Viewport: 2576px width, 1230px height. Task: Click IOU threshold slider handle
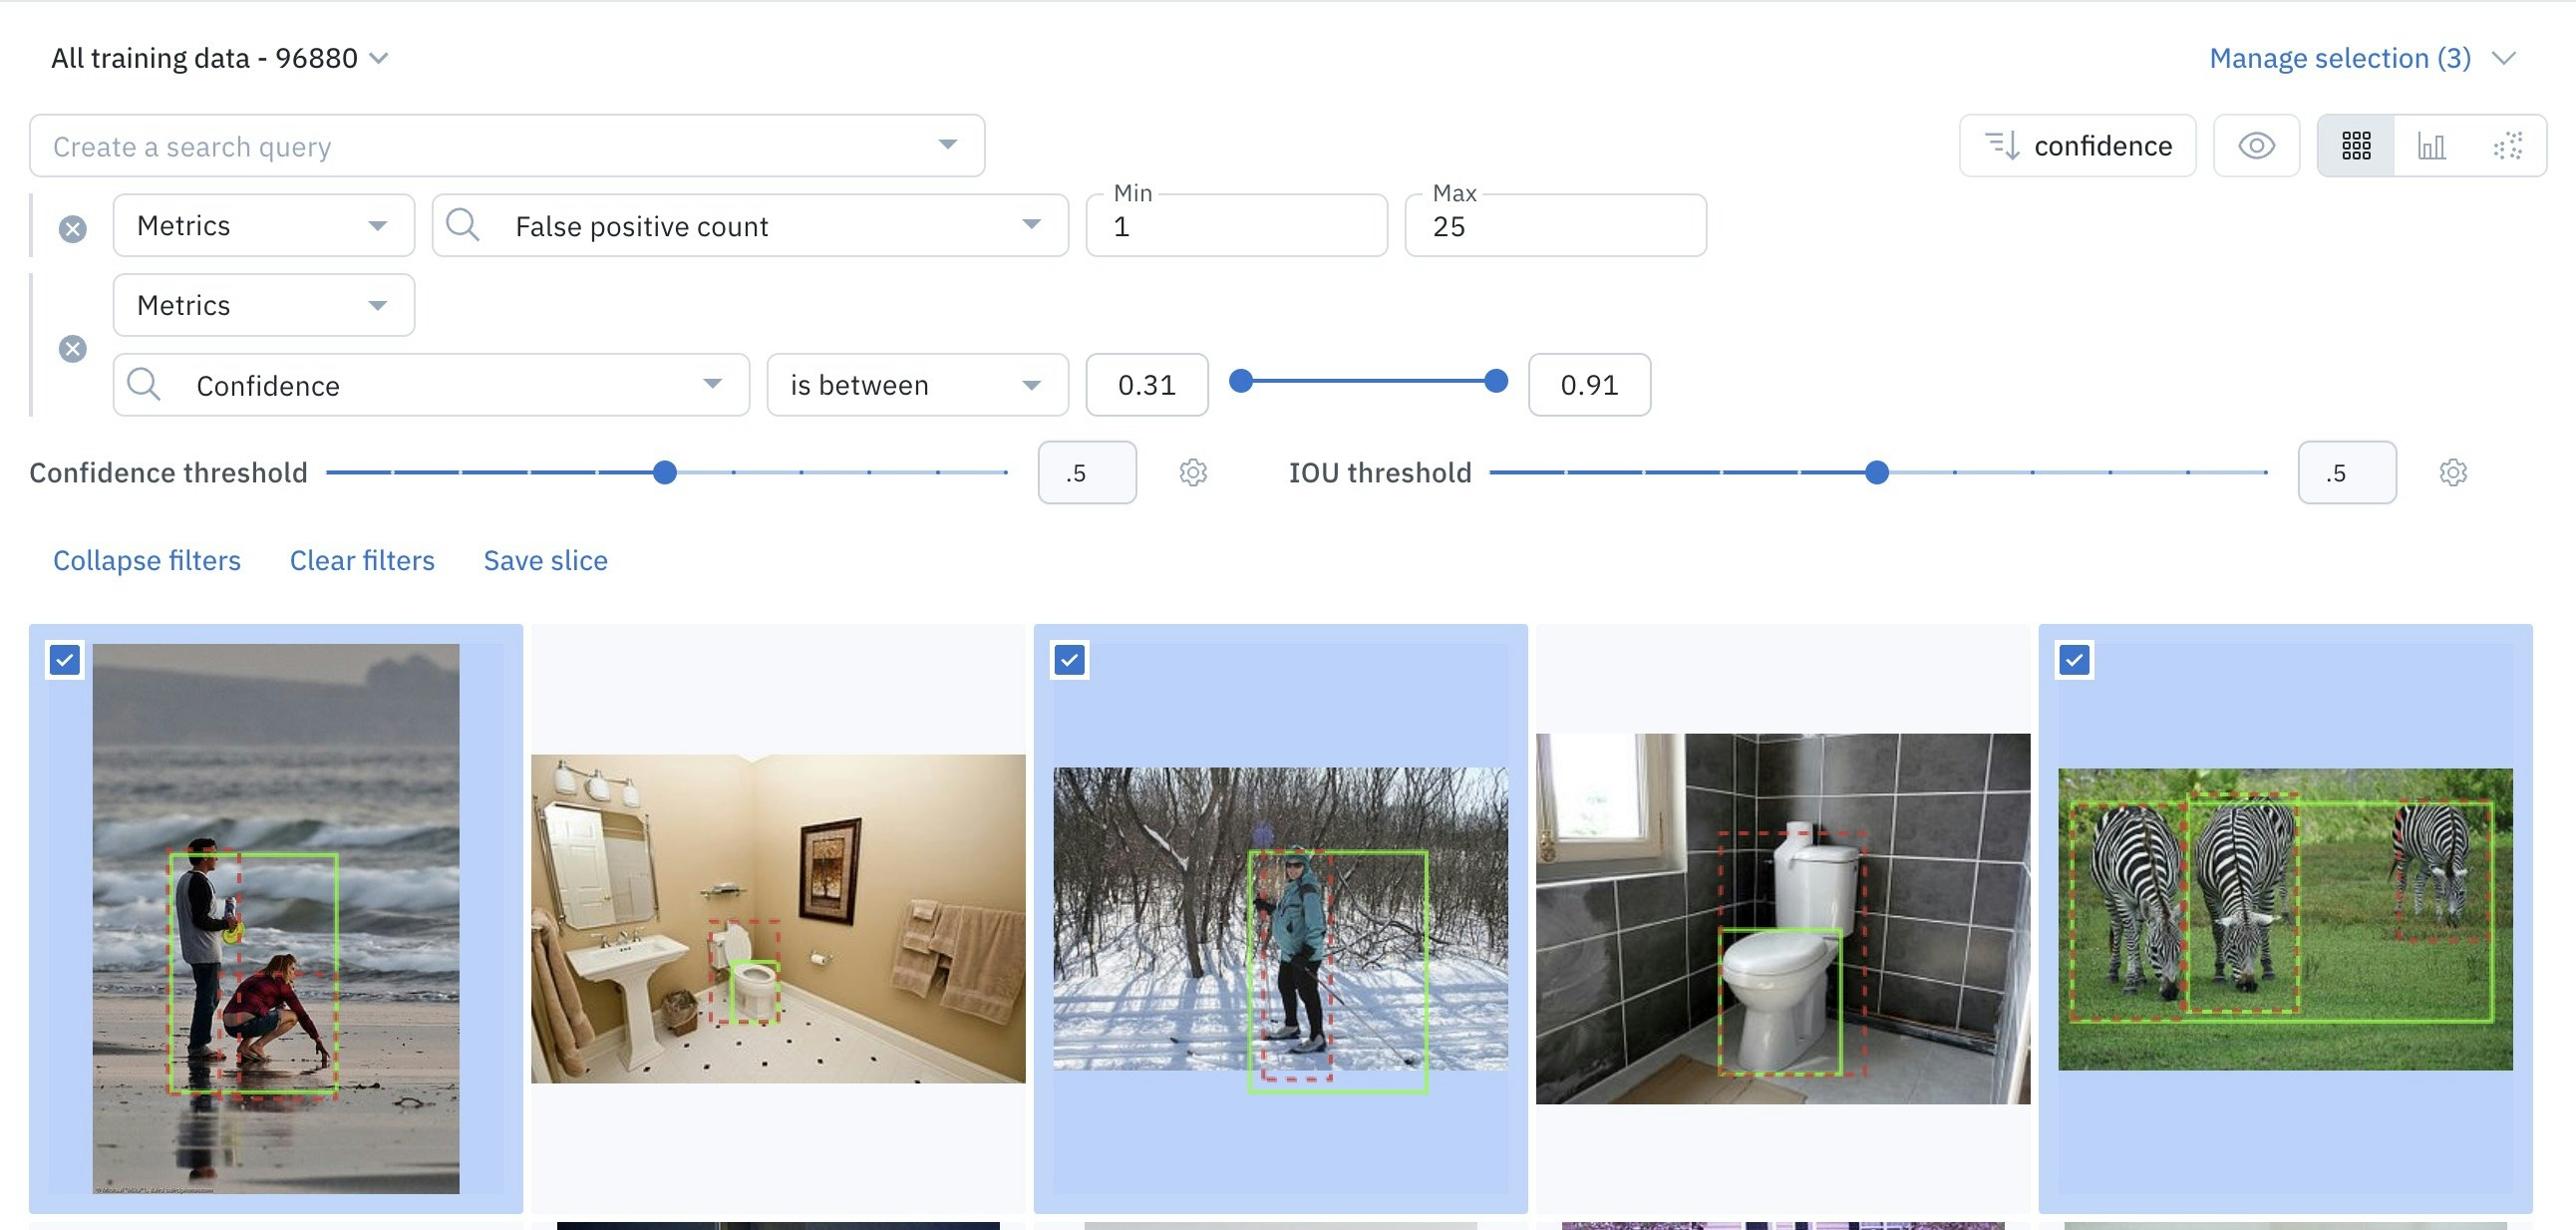tap(1877, 472)
